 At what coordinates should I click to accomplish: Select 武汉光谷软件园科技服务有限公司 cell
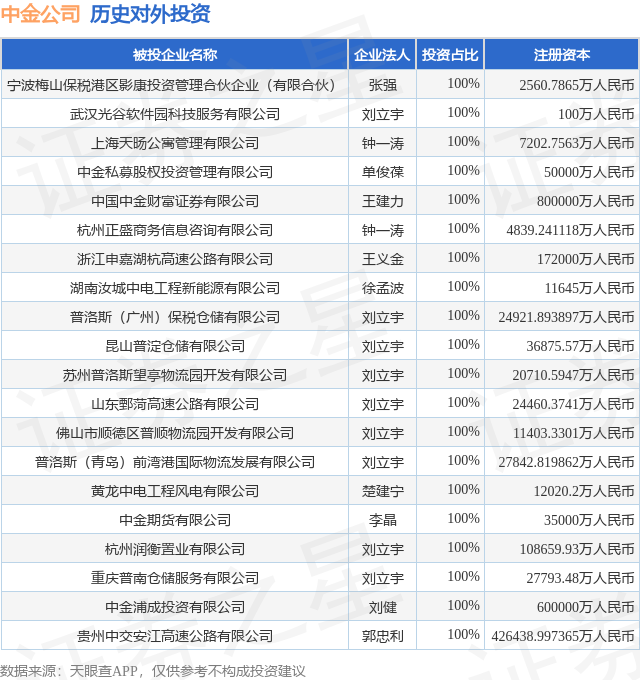point(175,114)
